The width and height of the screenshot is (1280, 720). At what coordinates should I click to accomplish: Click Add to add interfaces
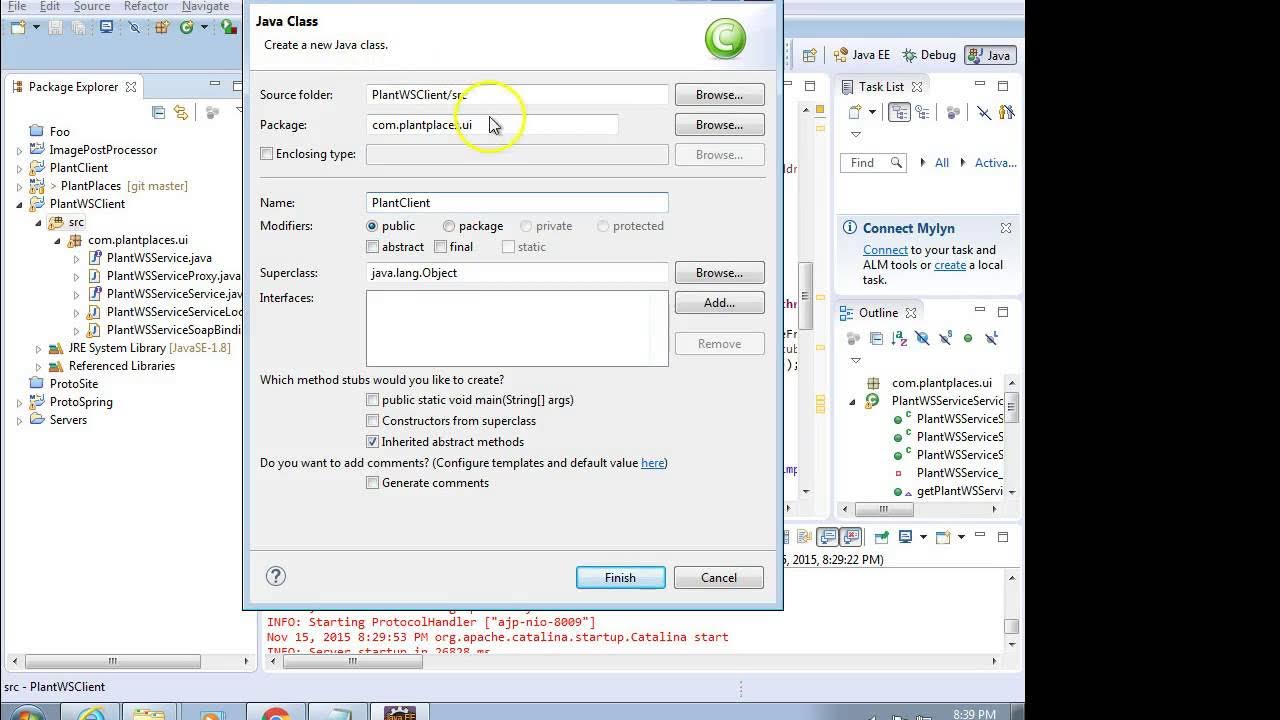pos(720,303)
